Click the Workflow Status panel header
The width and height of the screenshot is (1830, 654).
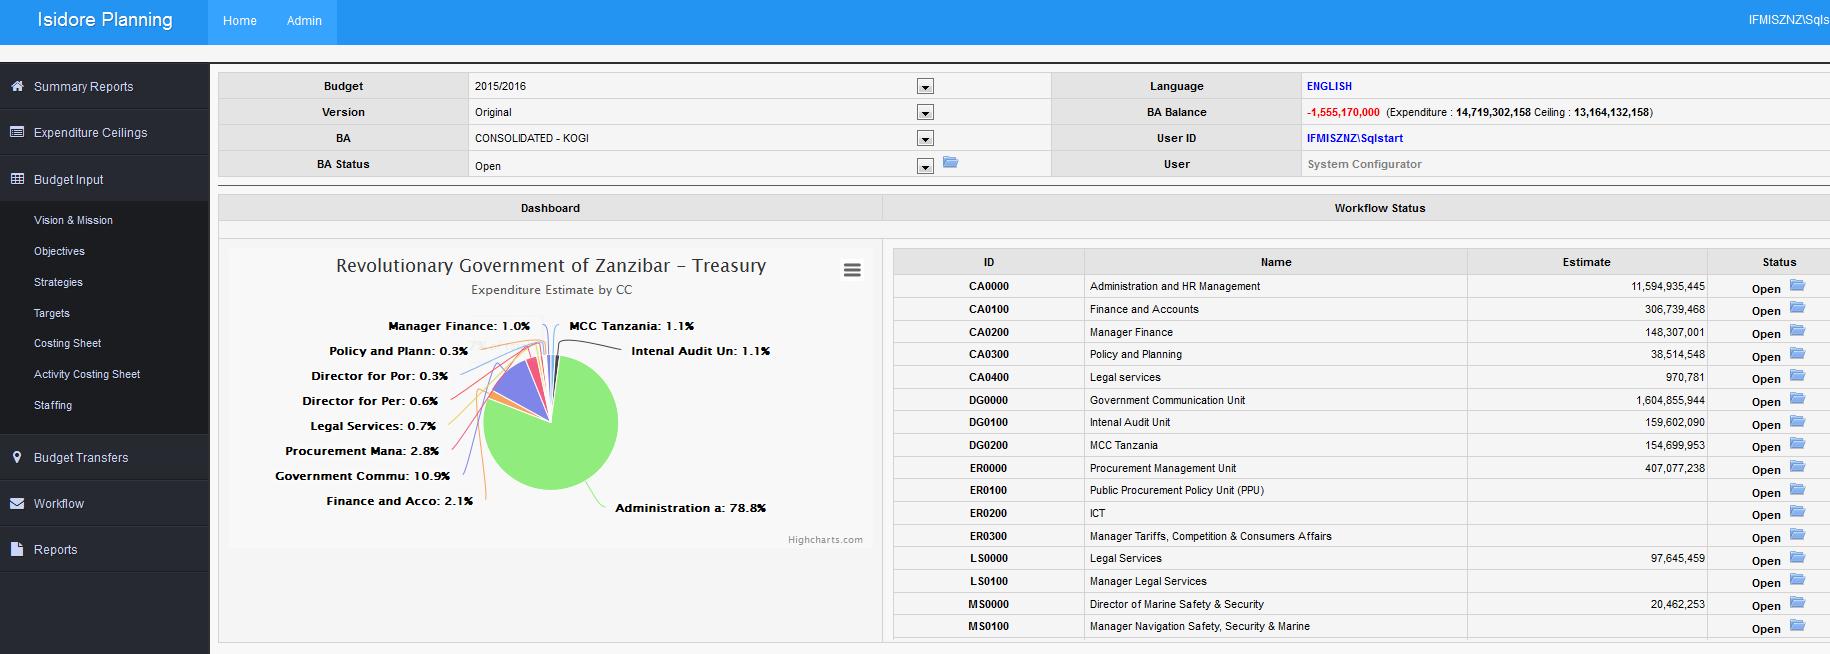[x=1379, y=208]
